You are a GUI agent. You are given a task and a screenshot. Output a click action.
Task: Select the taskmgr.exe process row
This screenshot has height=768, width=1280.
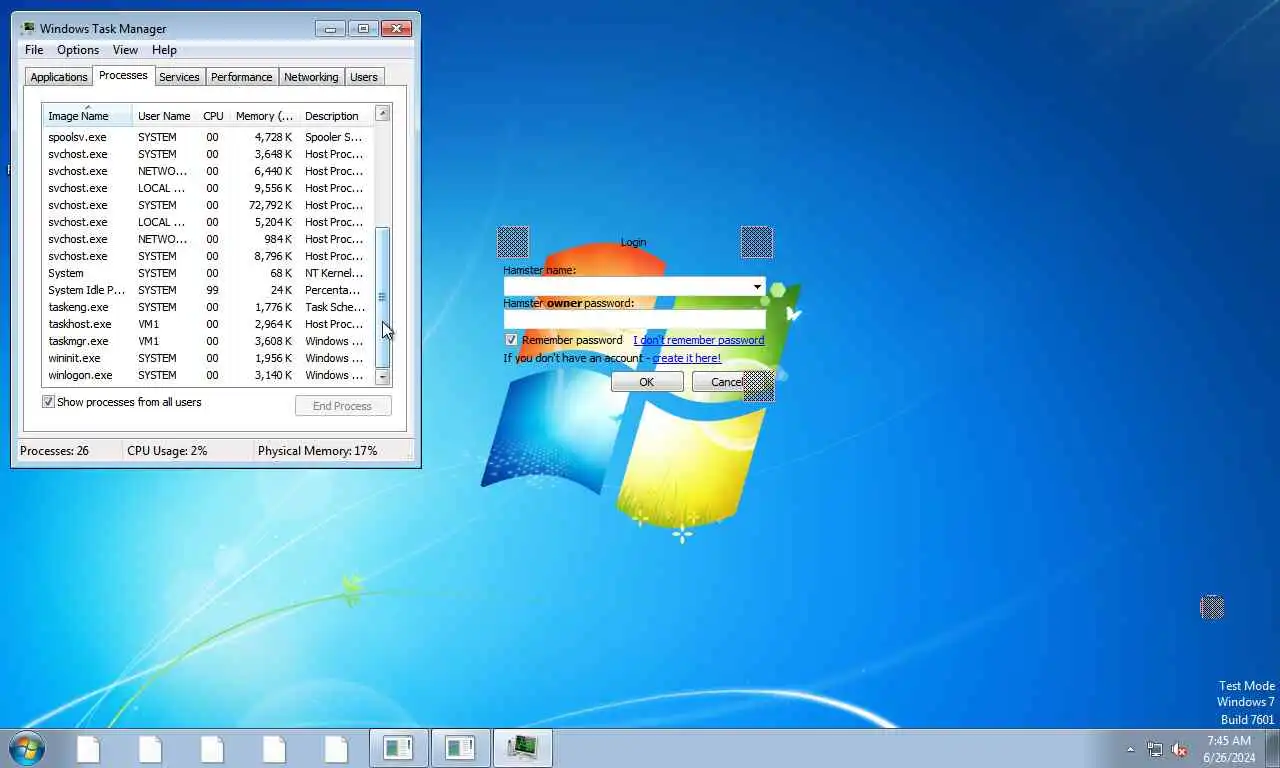click(x=208, y=341)
